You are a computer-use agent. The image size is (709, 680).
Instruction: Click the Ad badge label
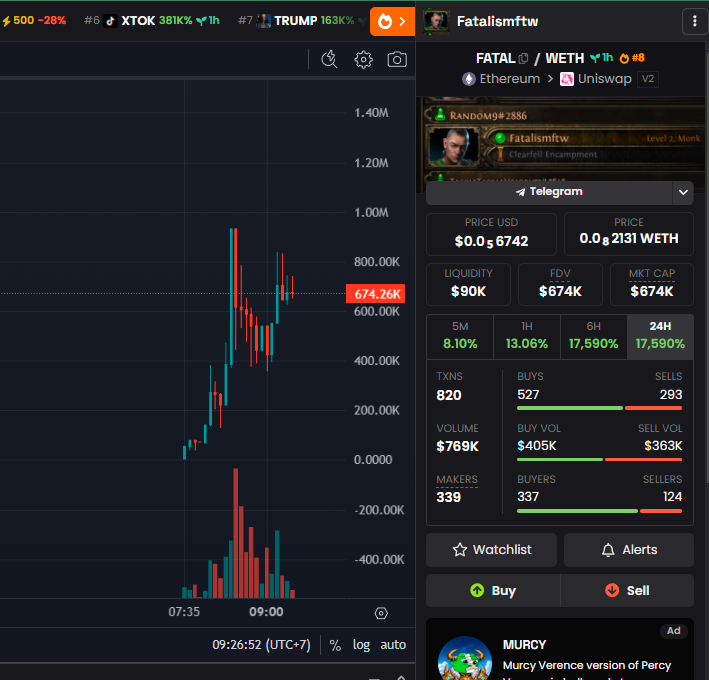coord(673,631)
